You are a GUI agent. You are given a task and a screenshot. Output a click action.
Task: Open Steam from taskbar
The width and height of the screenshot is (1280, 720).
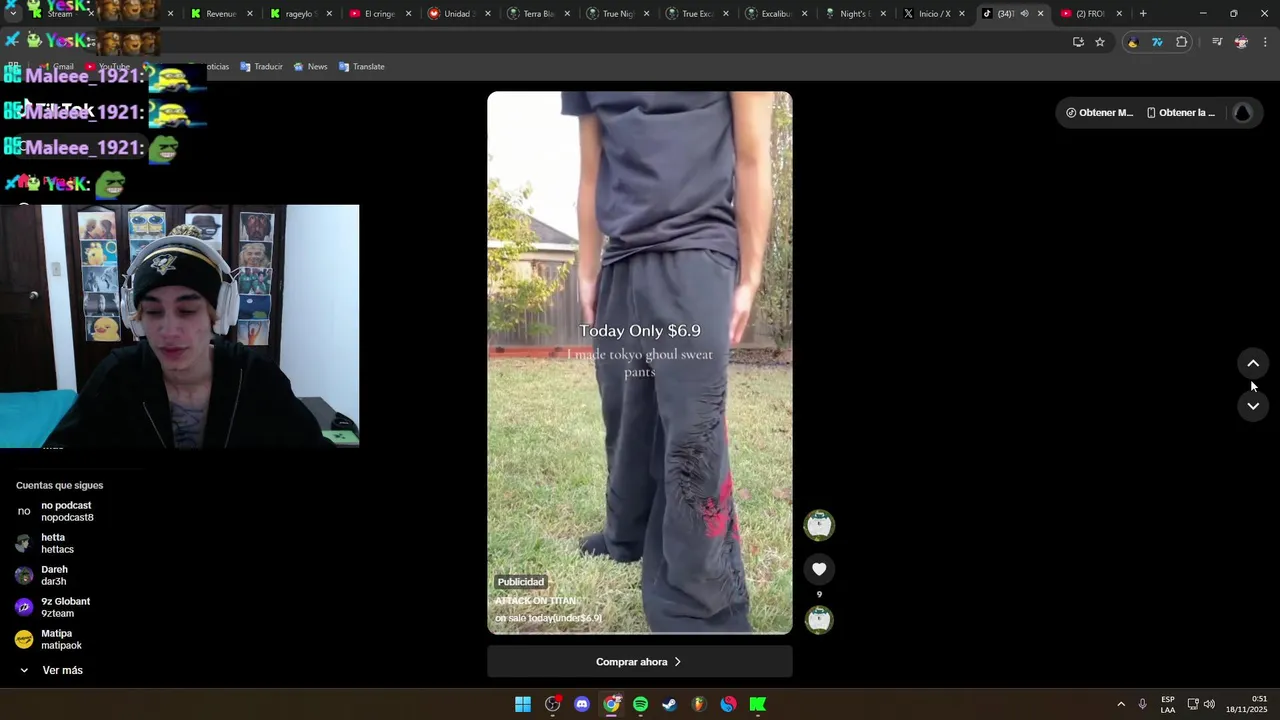click(x=670, y=704)
